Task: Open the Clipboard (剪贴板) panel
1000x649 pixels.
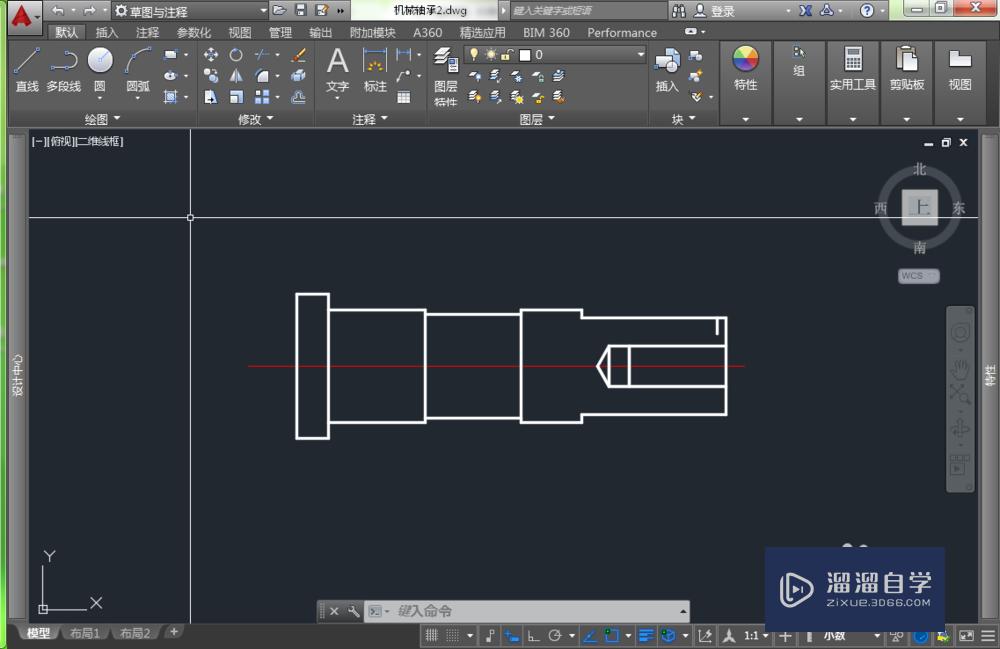Action: [907, 68]
